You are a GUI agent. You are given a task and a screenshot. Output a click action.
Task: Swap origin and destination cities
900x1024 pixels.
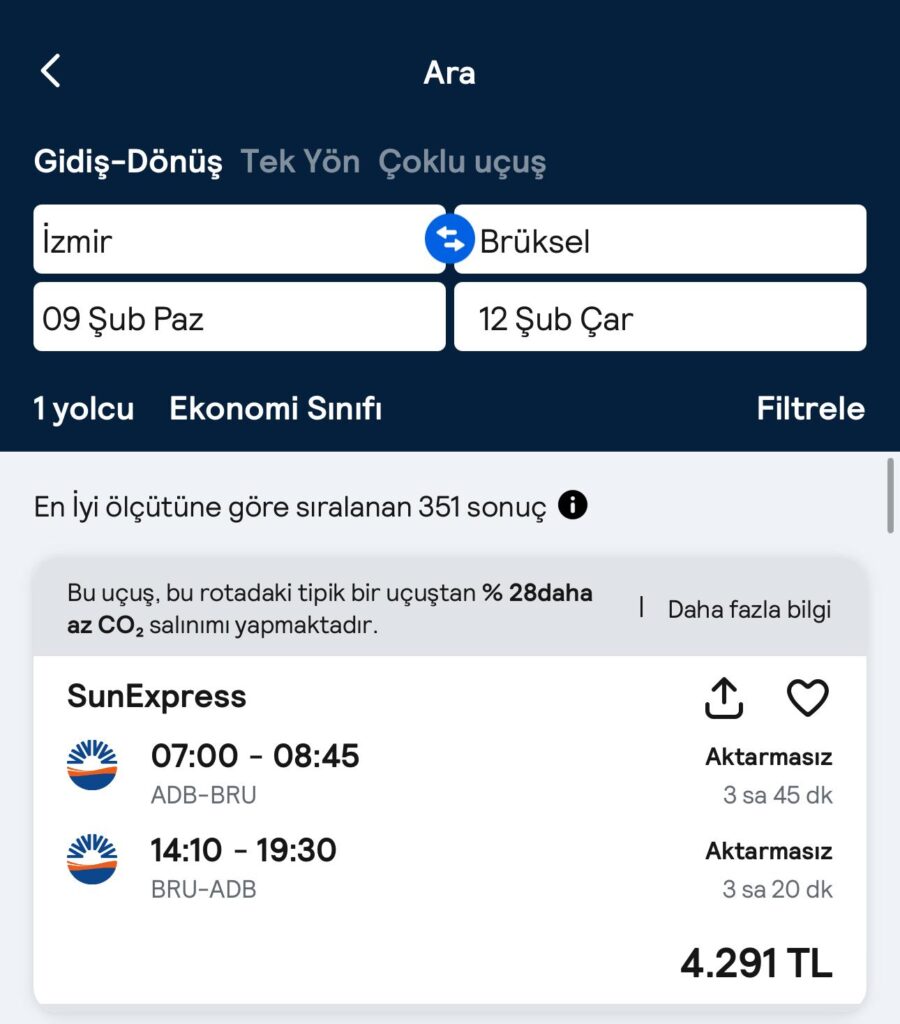(449, 240)
